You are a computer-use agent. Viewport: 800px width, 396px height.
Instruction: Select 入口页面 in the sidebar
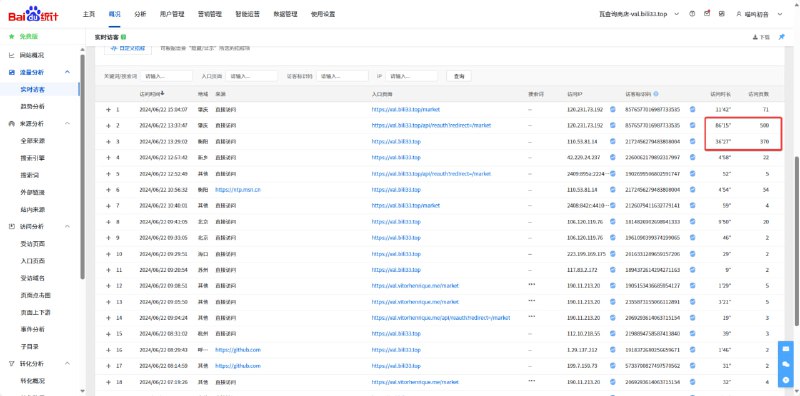point(32,261)
